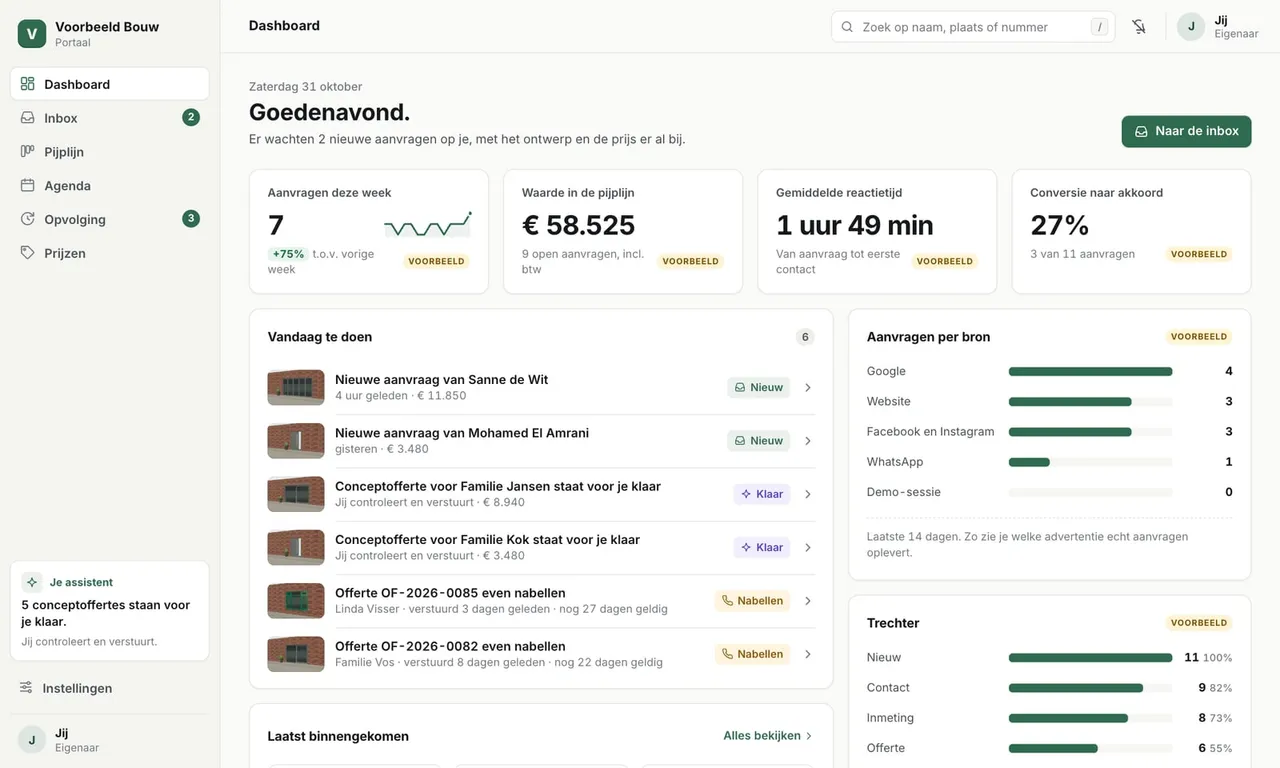Open Agenda from the sidebar
Viewport: 1280px width, 768px height.
coord(110,186)
